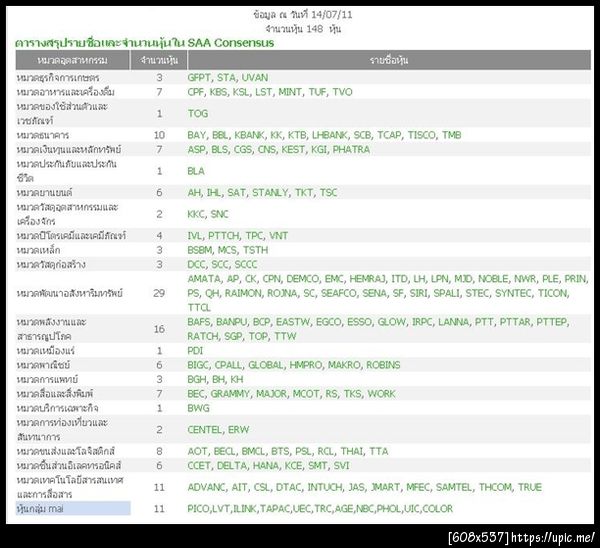Click the stock count value 8
This screenshot has height=548, width=600.
(159, 452)
